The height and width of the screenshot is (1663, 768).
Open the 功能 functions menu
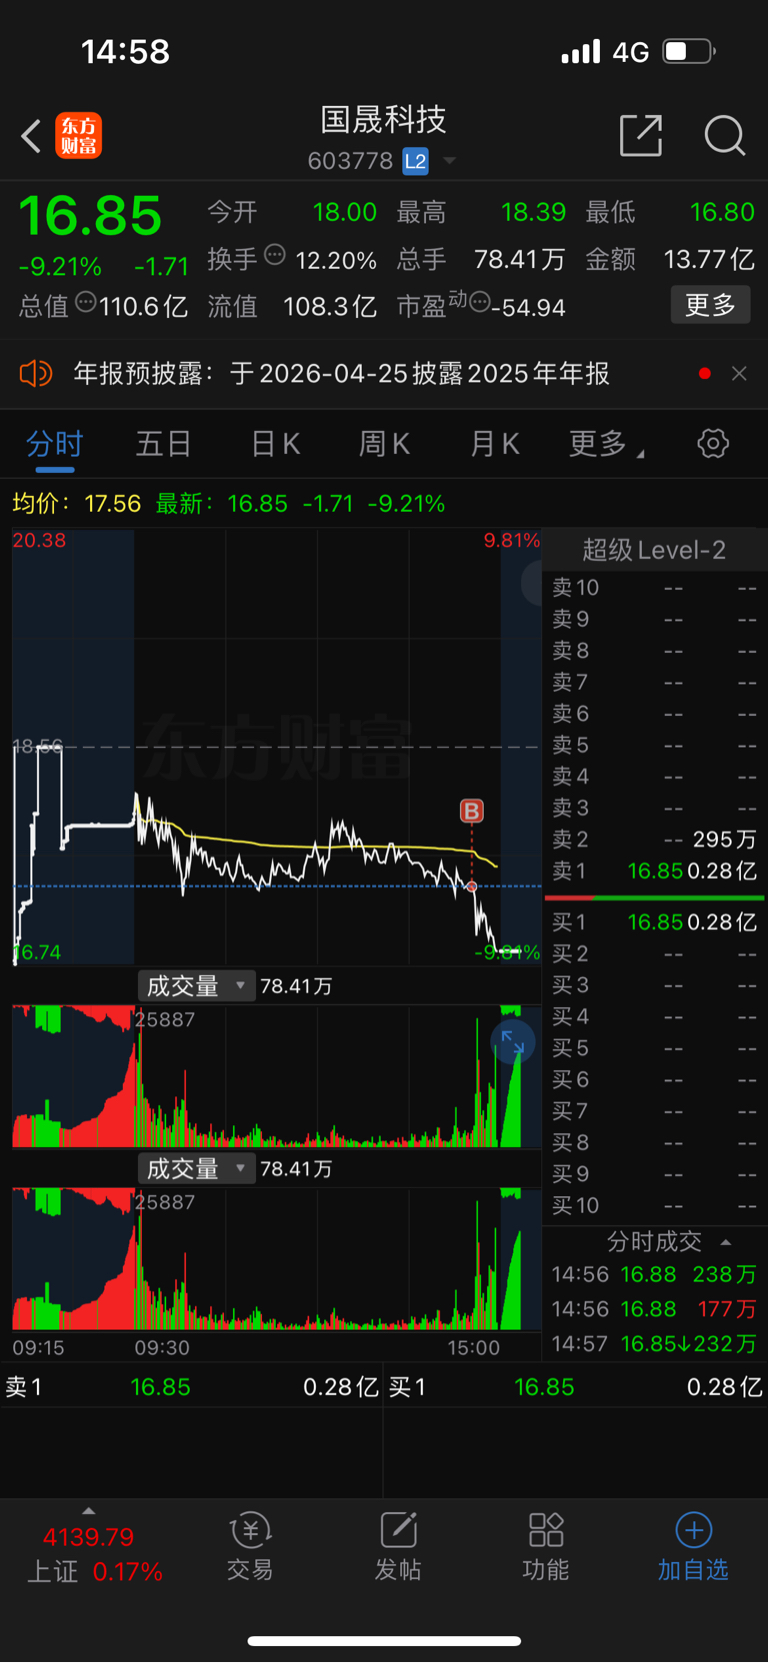[x=546, y=1546]
